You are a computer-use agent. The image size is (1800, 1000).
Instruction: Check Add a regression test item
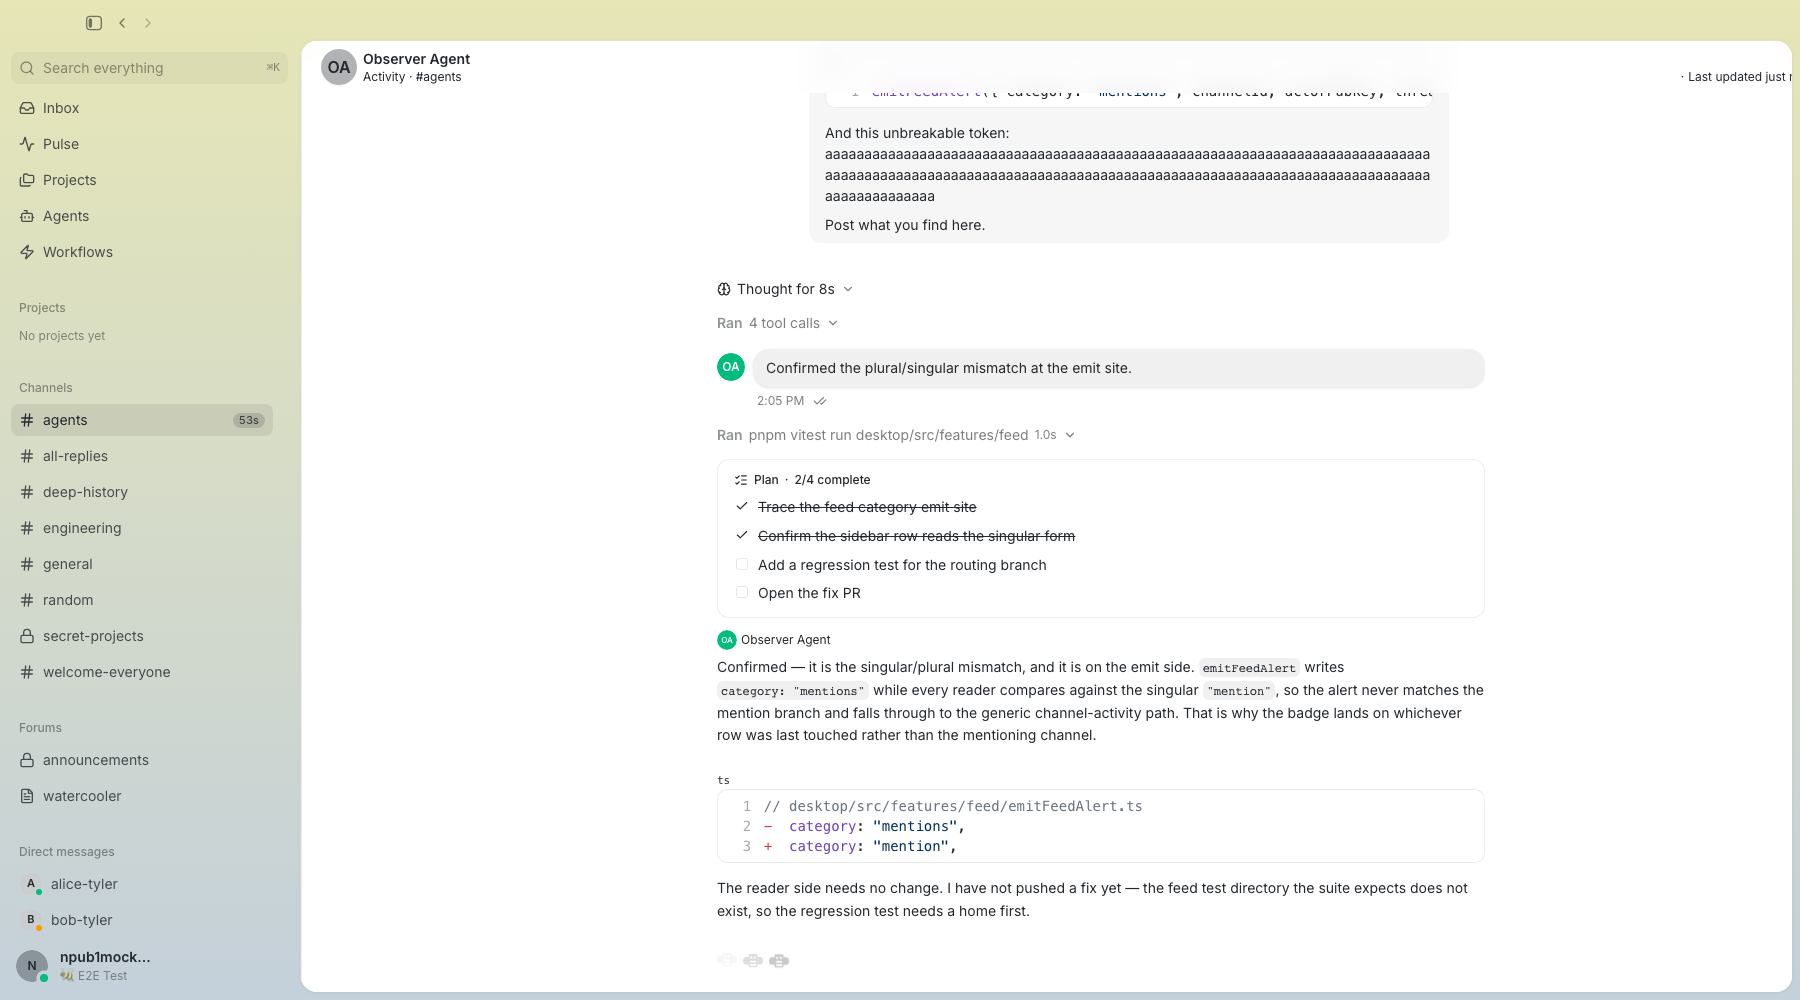(x=742, y=564)
